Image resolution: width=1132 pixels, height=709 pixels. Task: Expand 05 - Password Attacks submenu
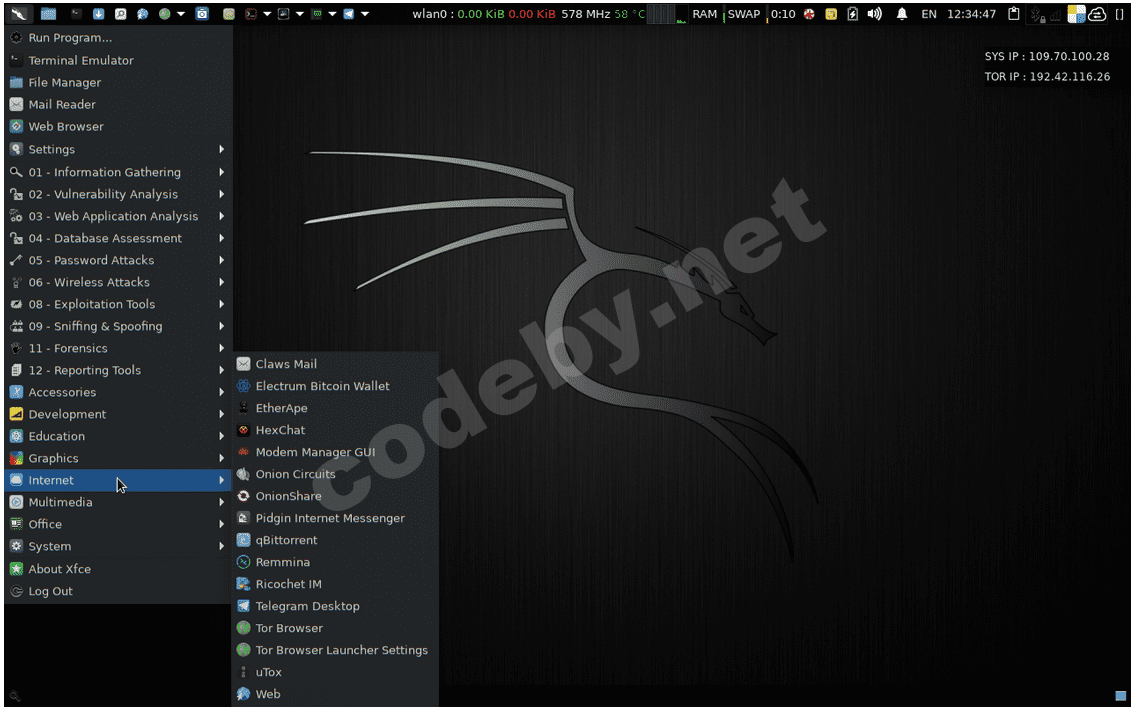[118, 260]
